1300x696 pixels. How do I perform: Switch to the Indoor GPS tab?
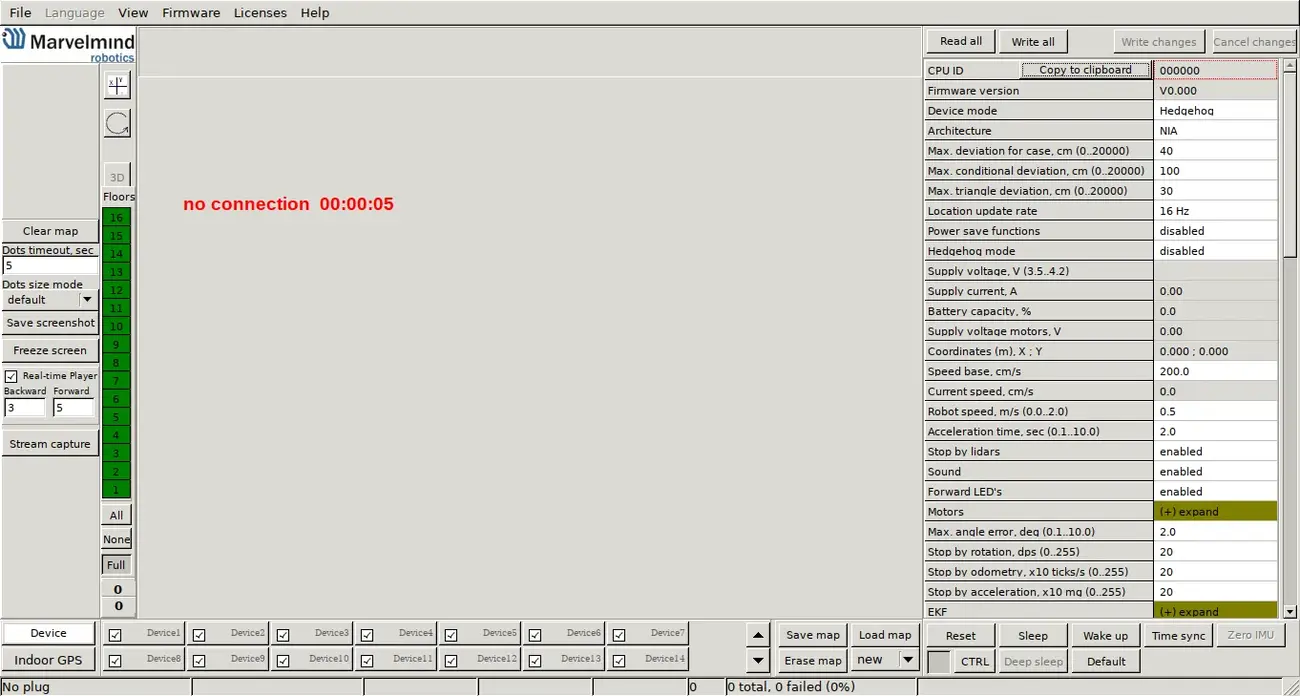[48, 660]
